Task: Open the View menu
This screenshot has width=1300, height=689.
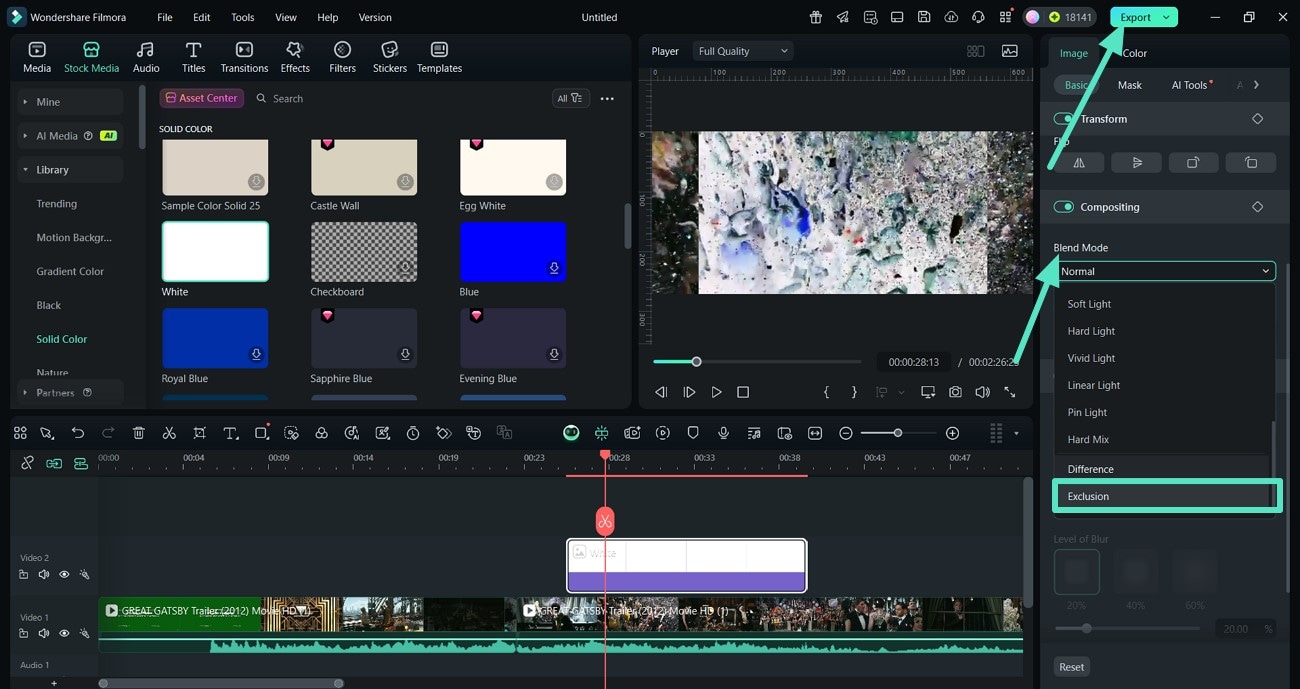Action: pyautogui.click(x=286, y=17)
